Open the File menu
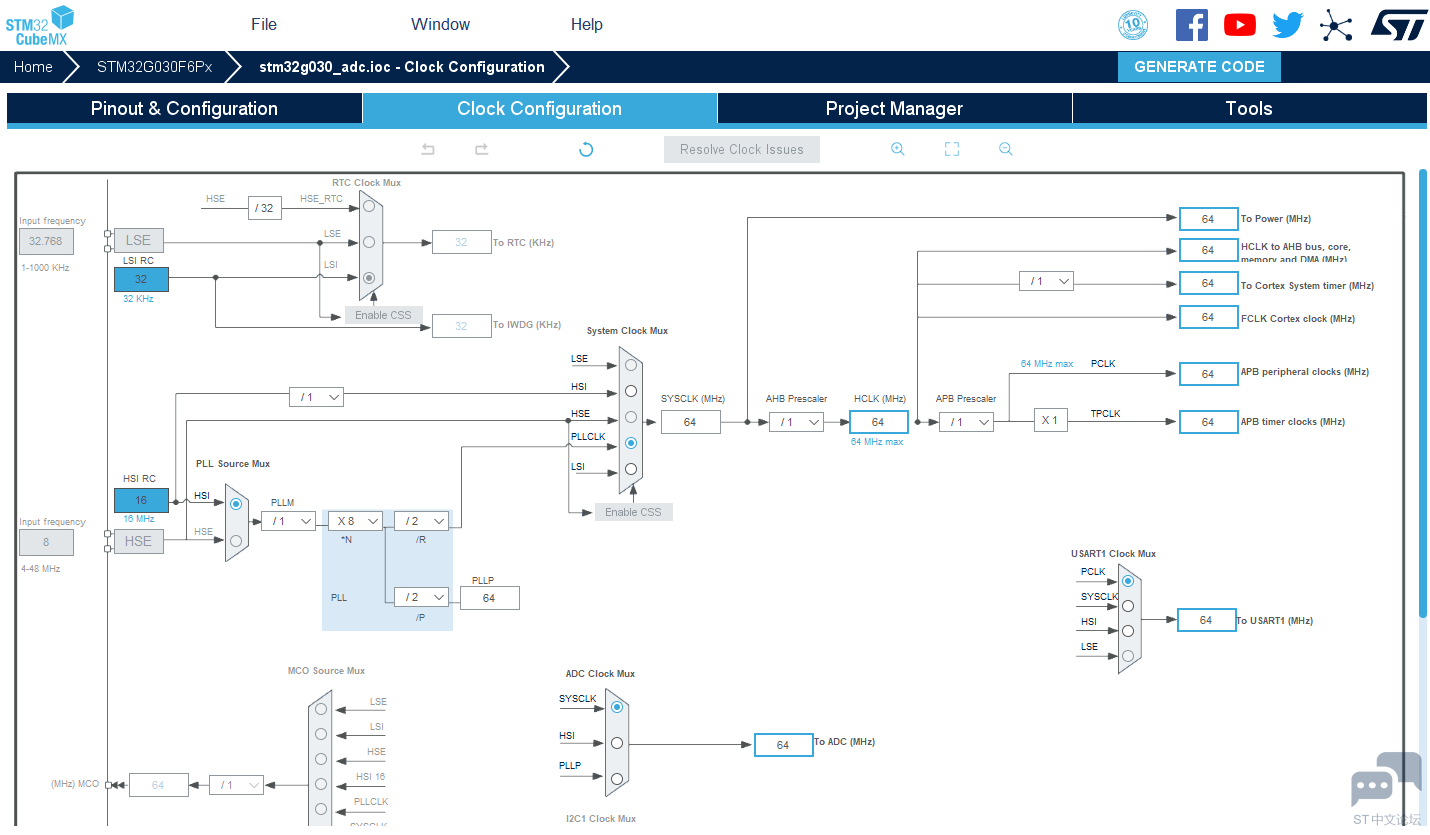Image resolution: width=1430 pixels, height=835 pixels. (x=264, y=25)
